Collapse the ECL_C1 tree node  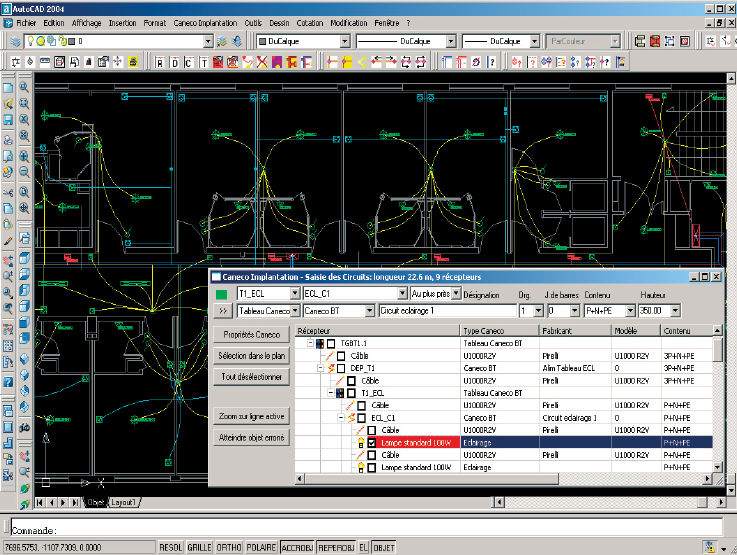pyautogui.click(x=341, y=417)
